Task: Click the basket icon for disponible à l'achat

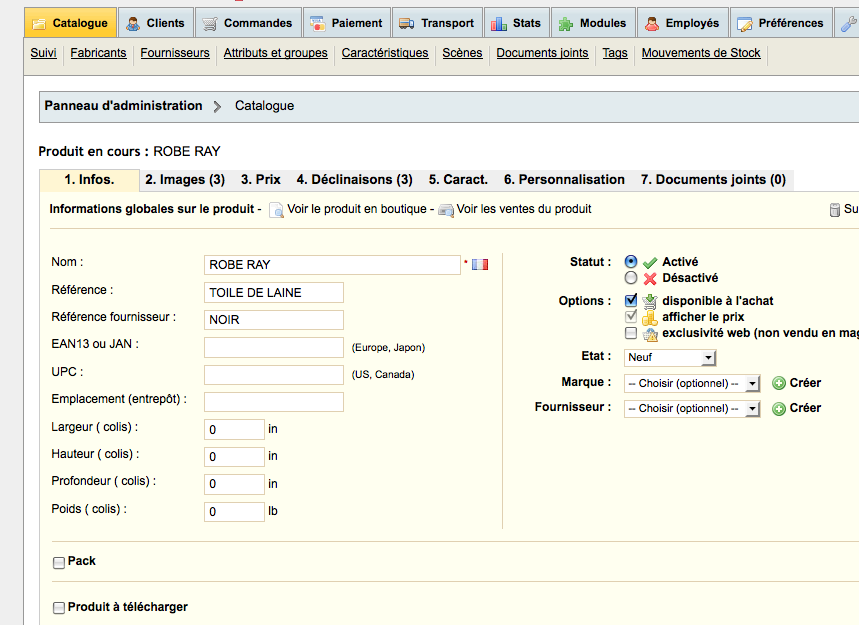Action: tap(650, 301)
